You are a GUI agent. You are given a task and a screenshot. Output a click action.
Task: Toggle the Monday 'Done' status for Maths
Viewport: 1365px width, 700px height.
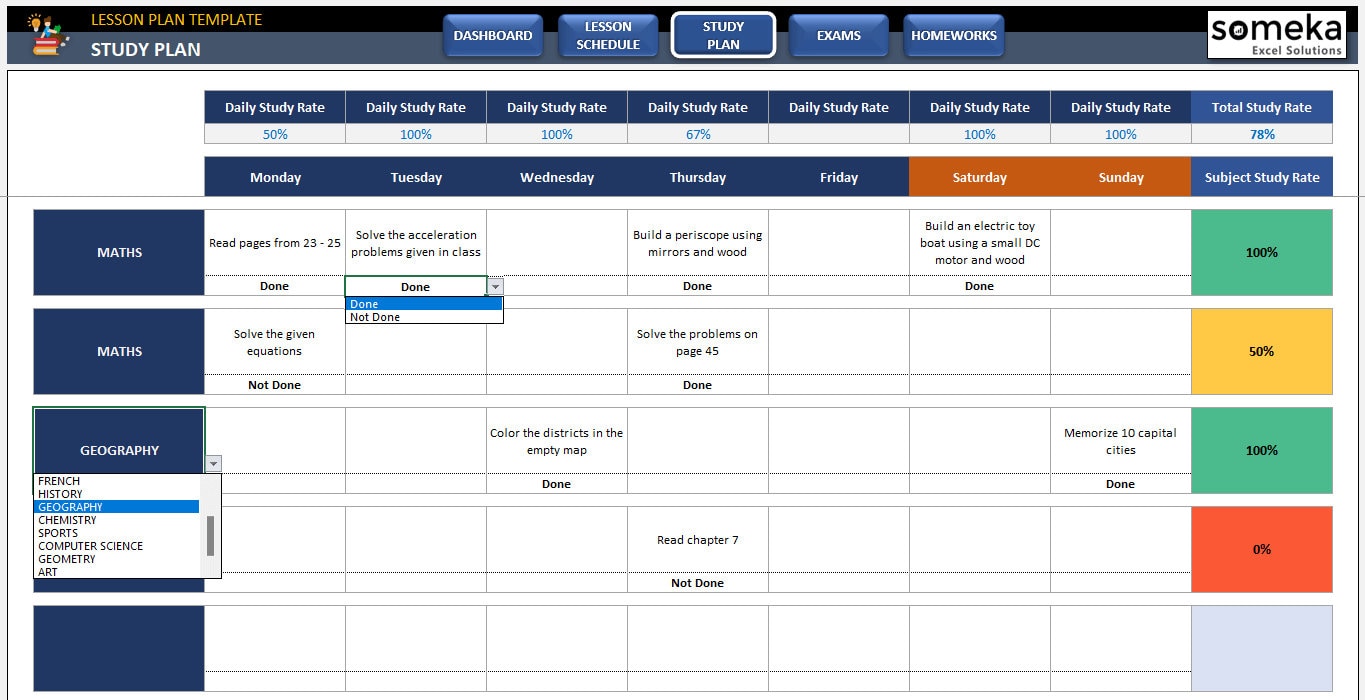[274, 286]
